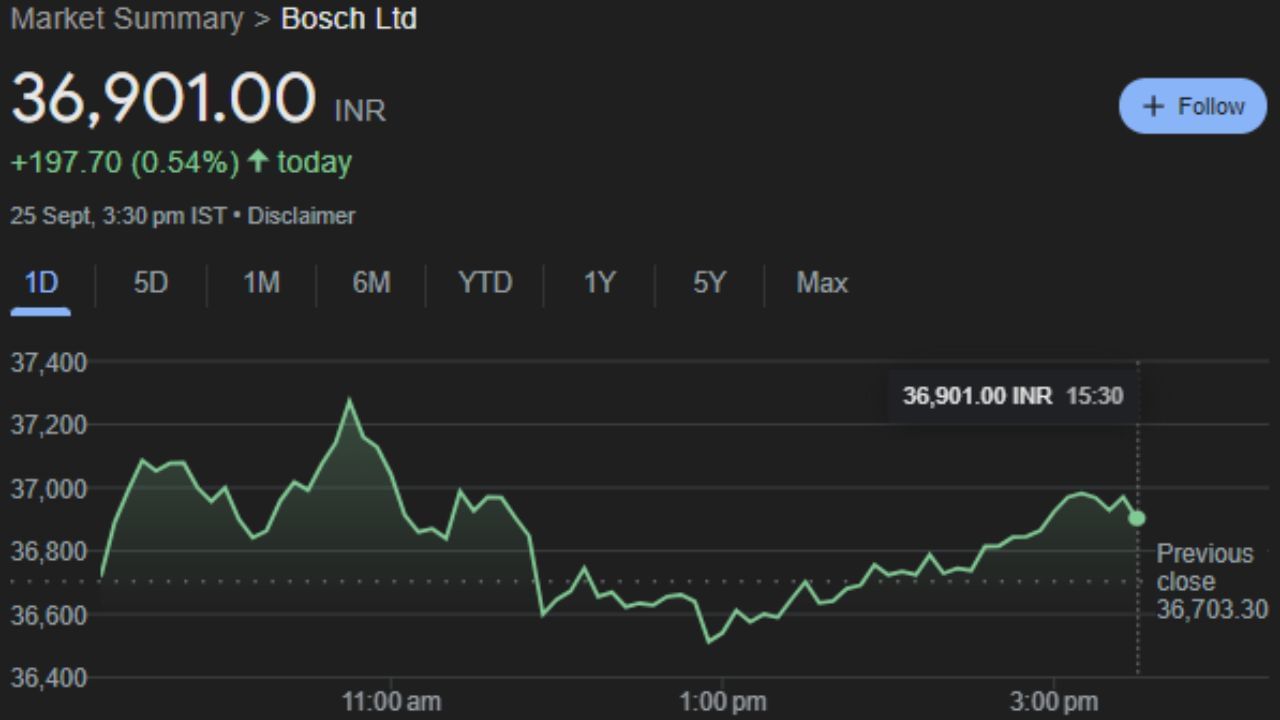
Task: Click the 37,000 y-axis label
Action: 48,488
